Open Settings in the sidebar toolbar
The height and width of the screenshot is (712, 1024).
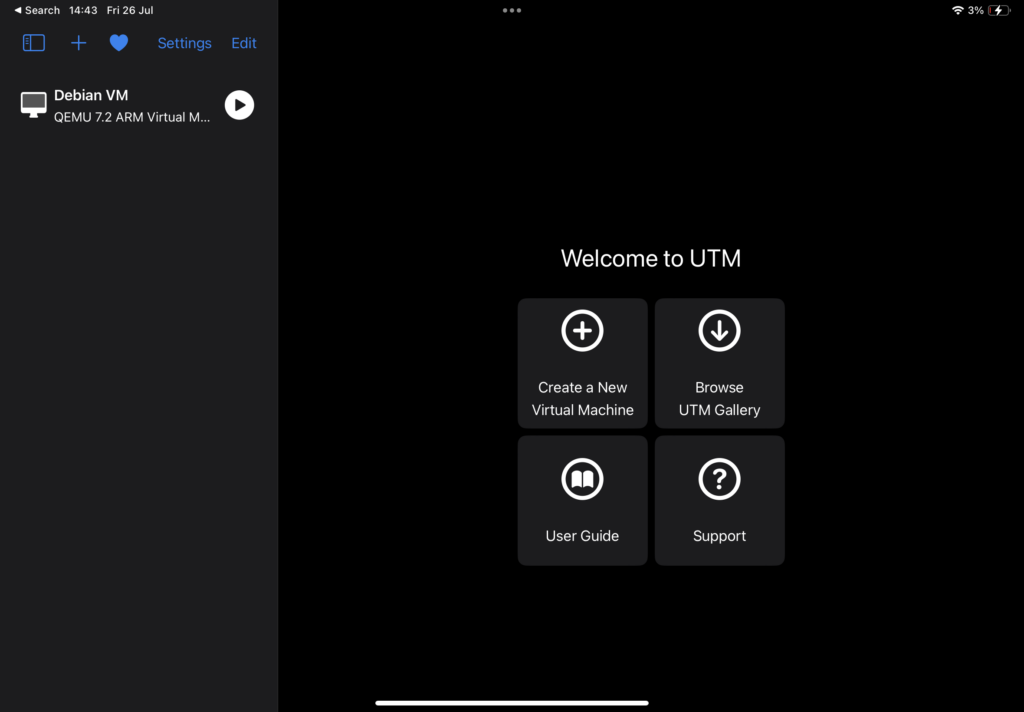click(x=184, y=43)
